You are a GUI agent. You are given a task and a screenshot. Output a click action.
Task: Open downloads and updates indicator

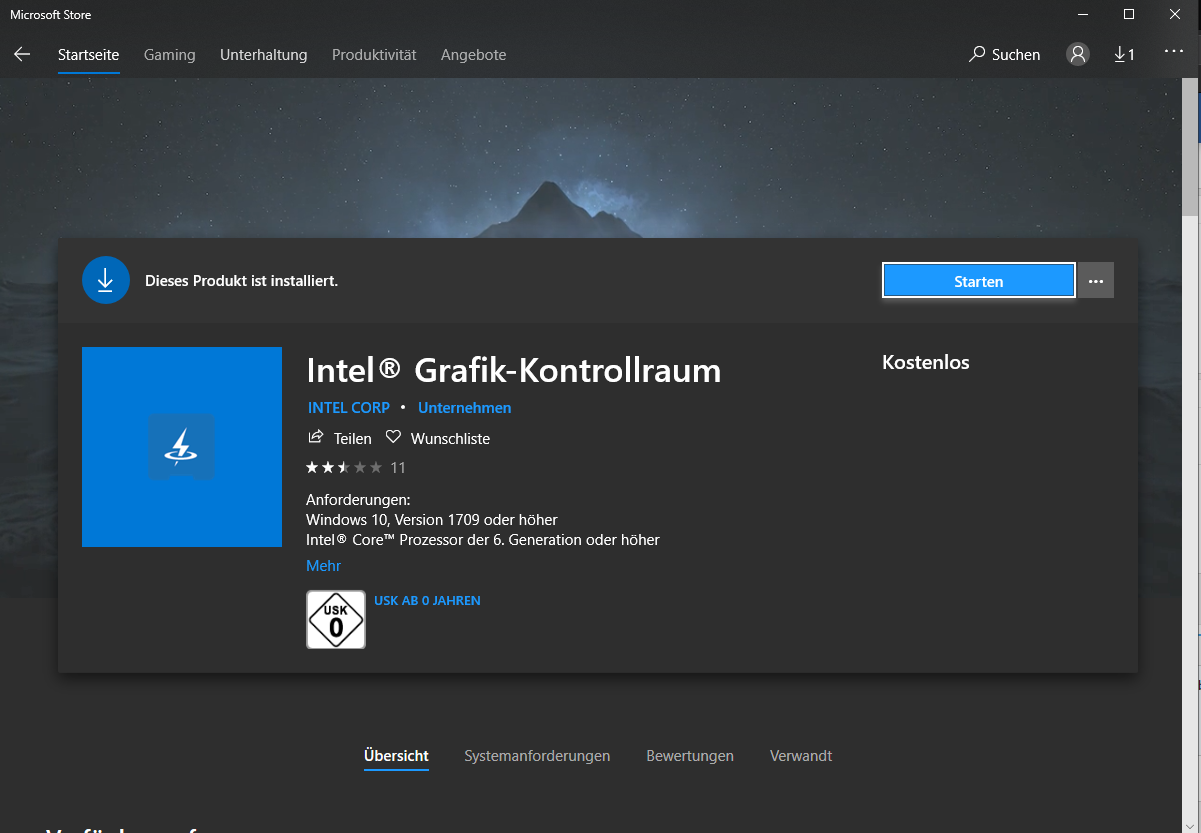click(x=1125, y=54)
